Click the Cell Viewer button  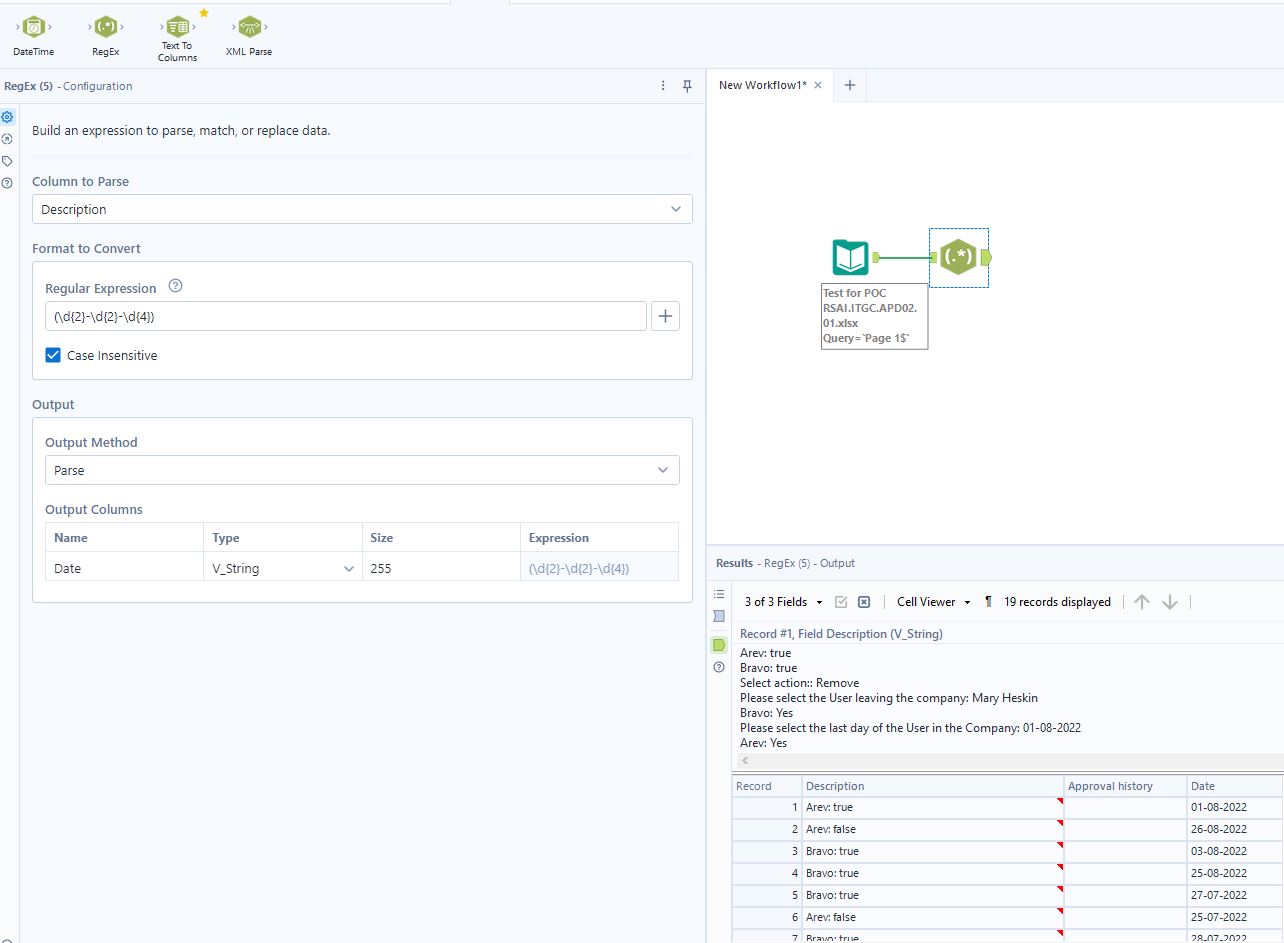(932, 602)
